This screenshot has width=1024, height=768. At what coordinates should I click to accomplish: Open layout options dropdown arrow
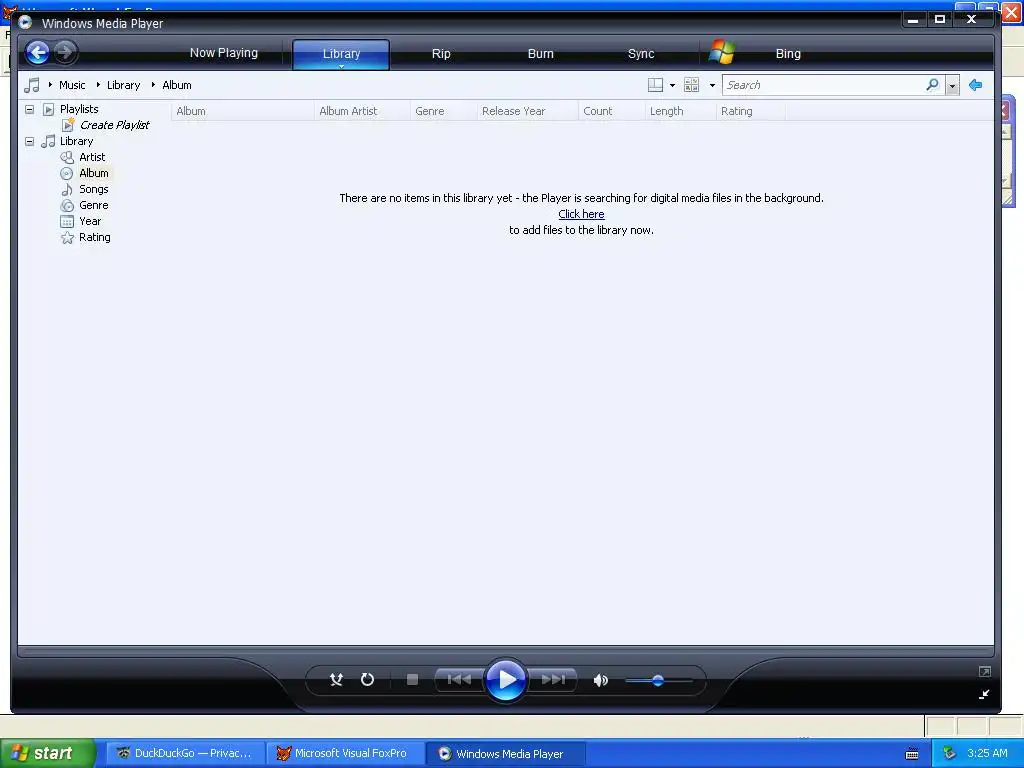tap(672, 86)
